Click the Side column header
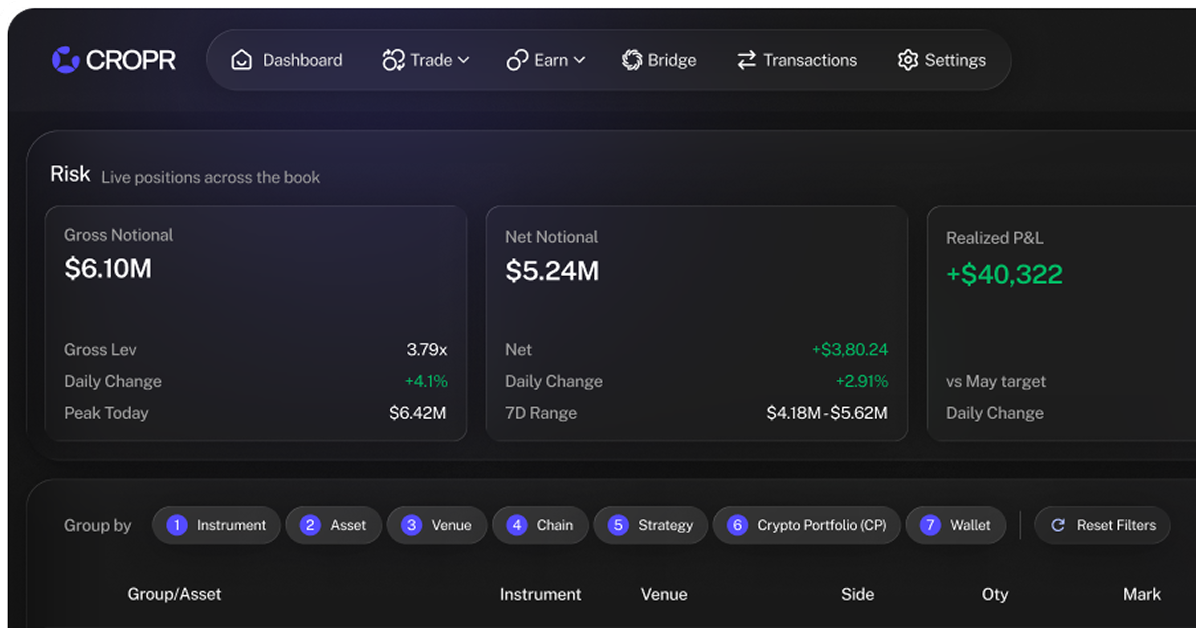Viewport: 1196px width, 628px height. [857, 594]
